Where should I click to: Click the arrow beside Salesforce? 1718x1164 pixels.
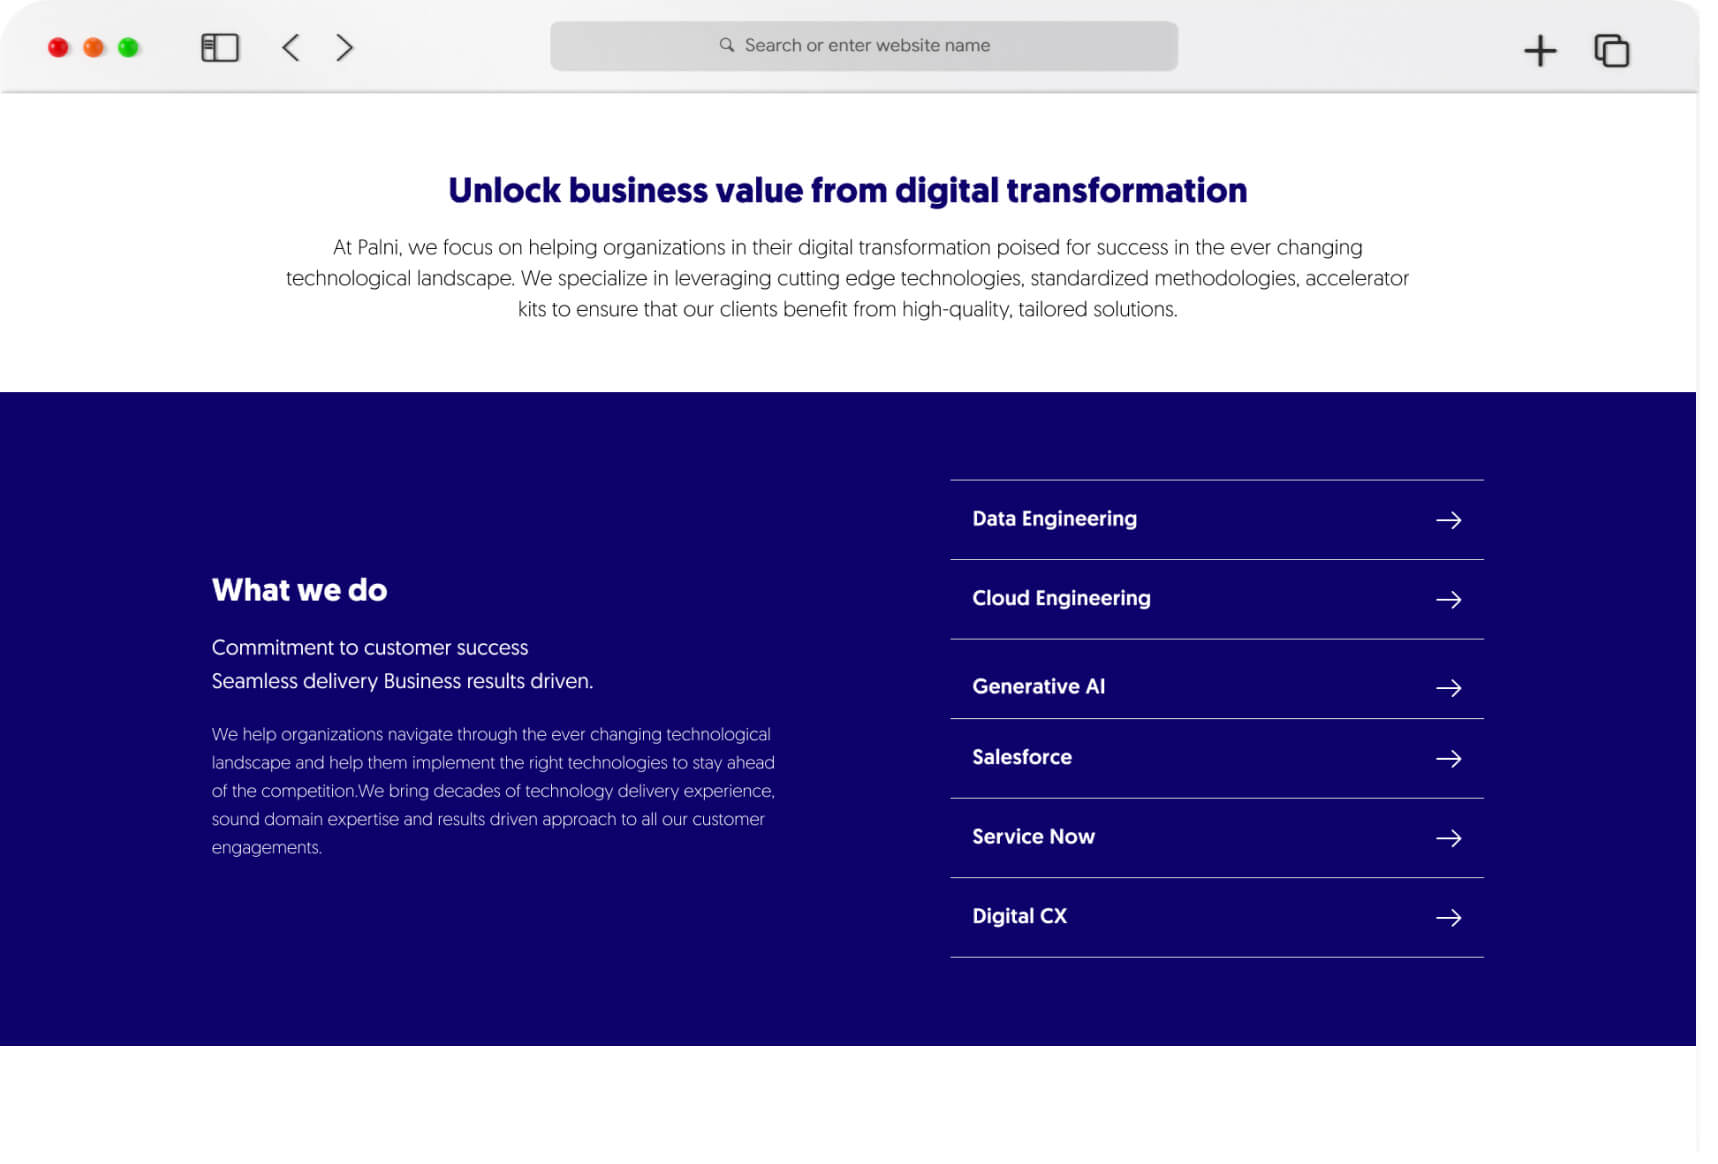click(1448, 759)
